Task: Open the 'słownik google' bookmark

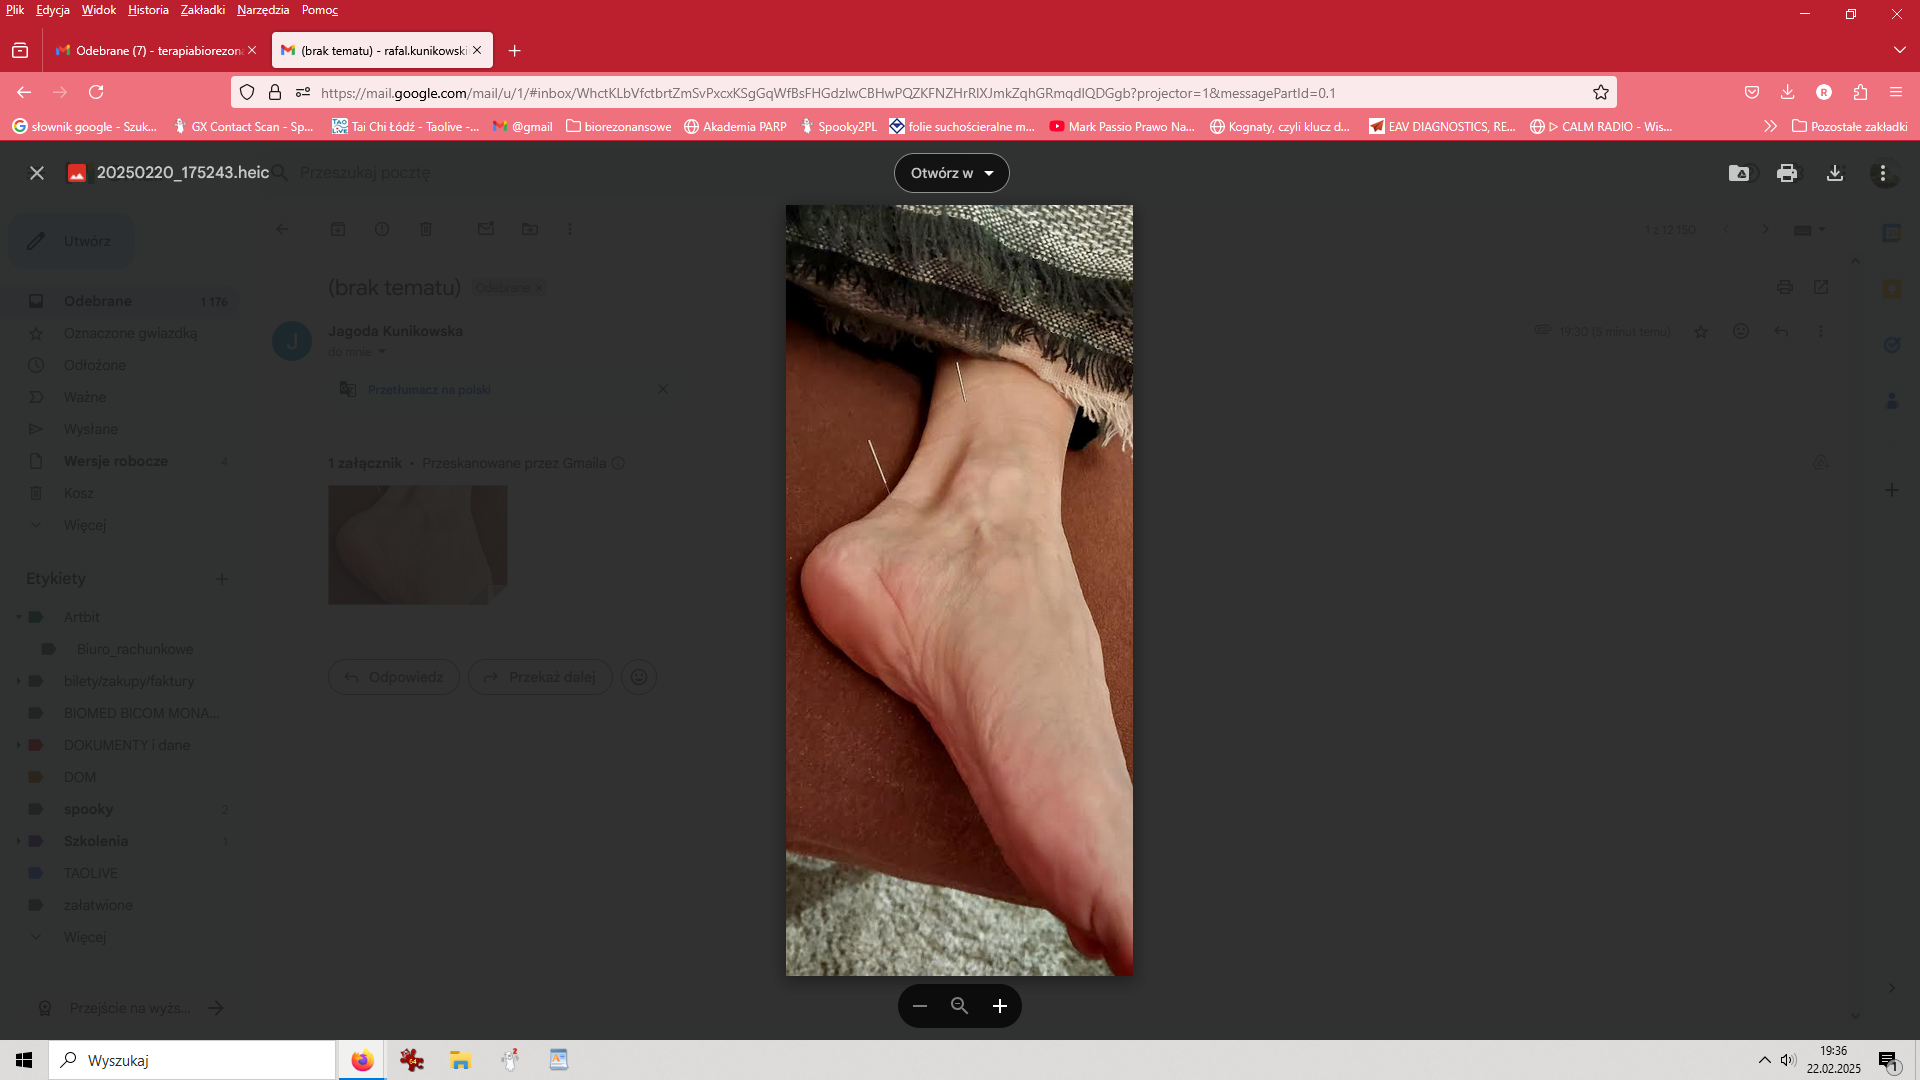Action: pyautogui.click(x=85, y=127)
